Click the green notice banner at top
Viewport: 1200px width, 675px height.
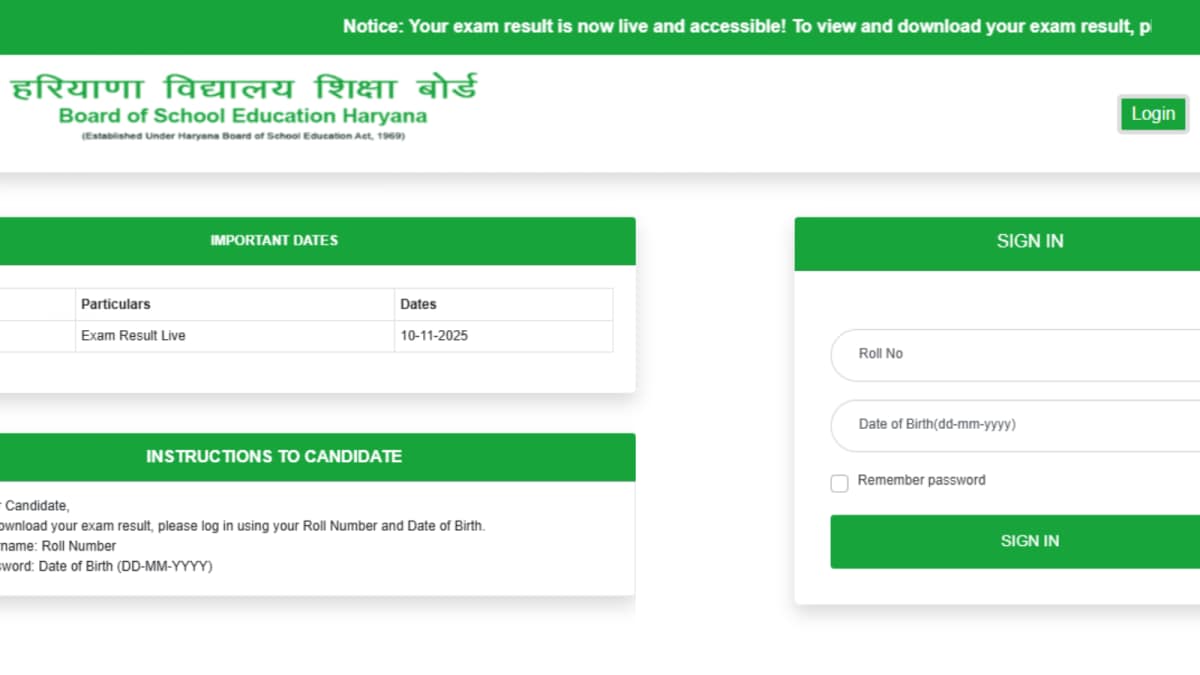pos(600,26)
